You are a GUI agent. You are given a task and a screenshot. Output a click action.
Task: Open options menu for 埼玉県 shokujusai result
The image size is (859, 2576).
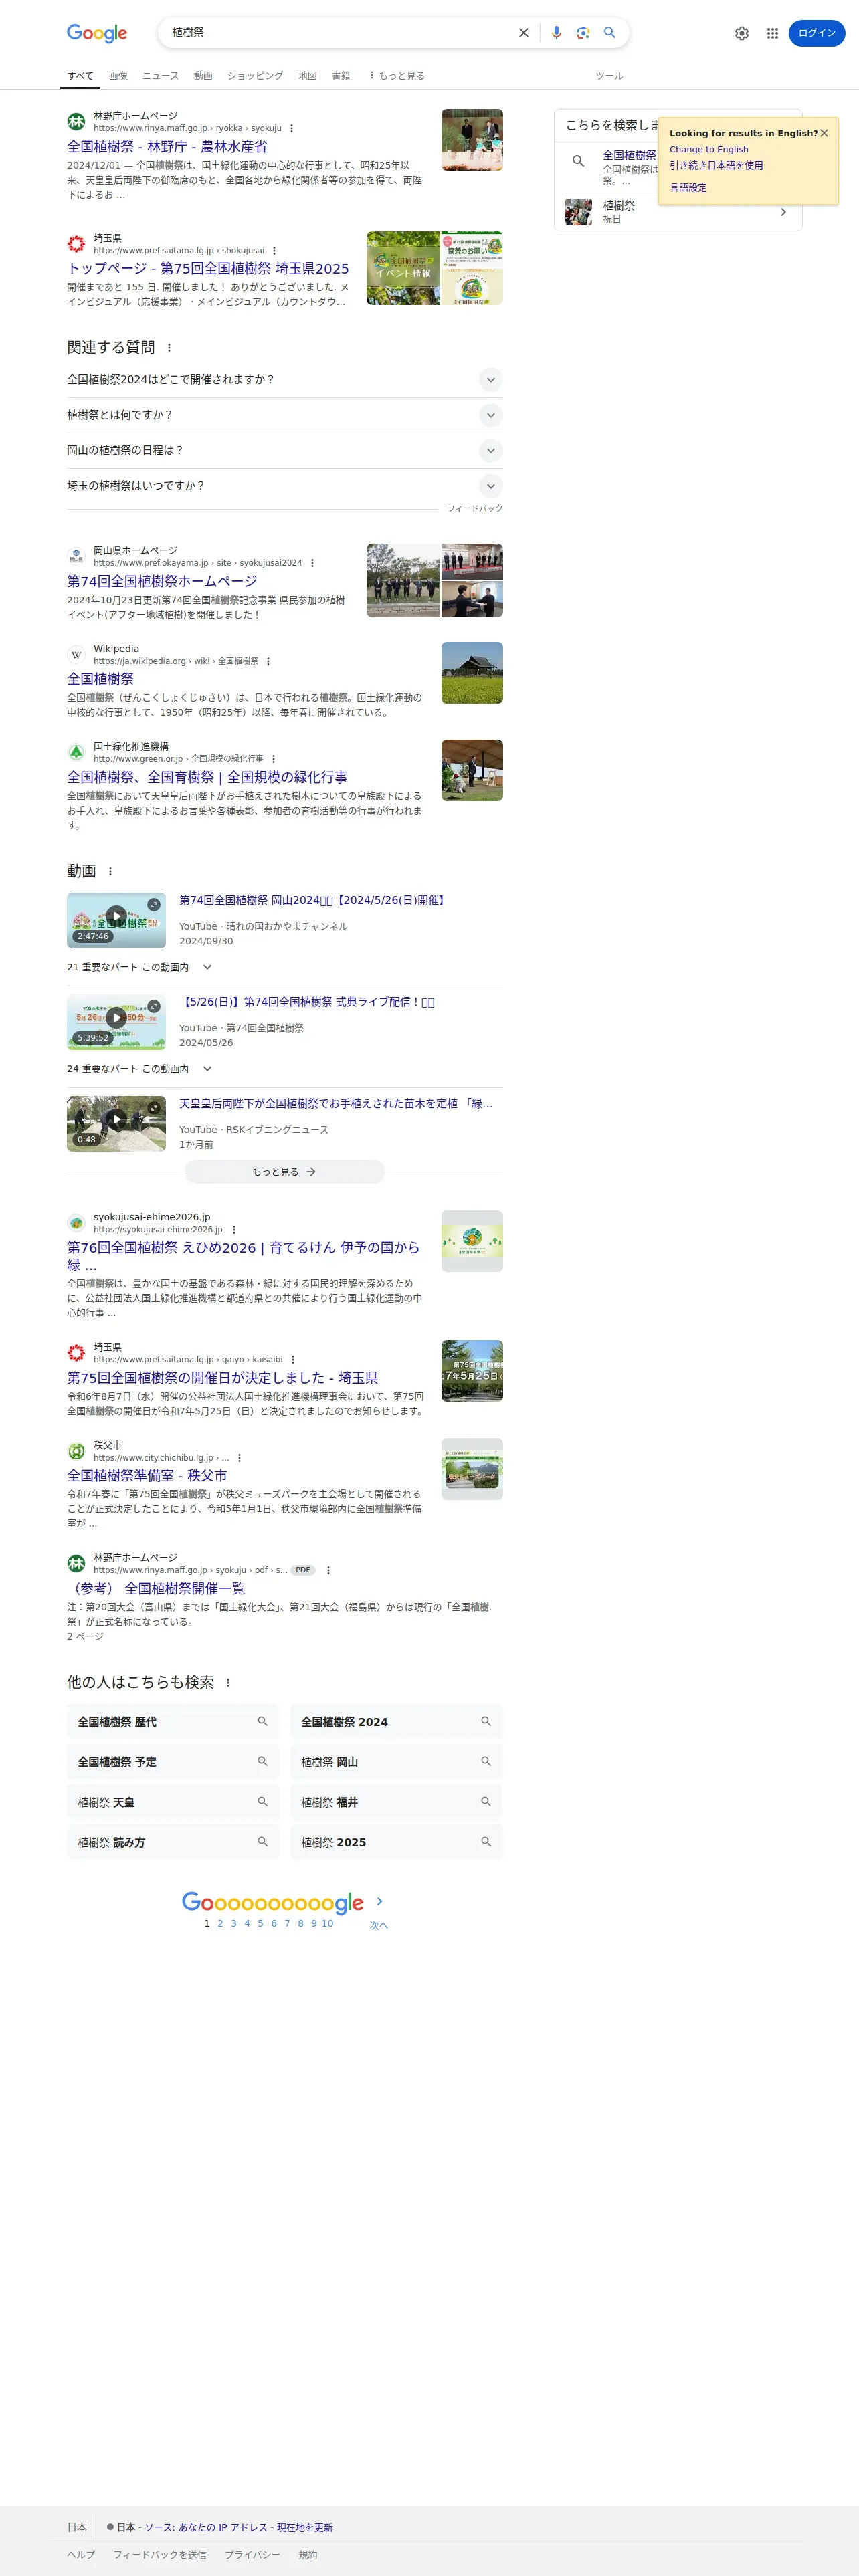(274, 251)
